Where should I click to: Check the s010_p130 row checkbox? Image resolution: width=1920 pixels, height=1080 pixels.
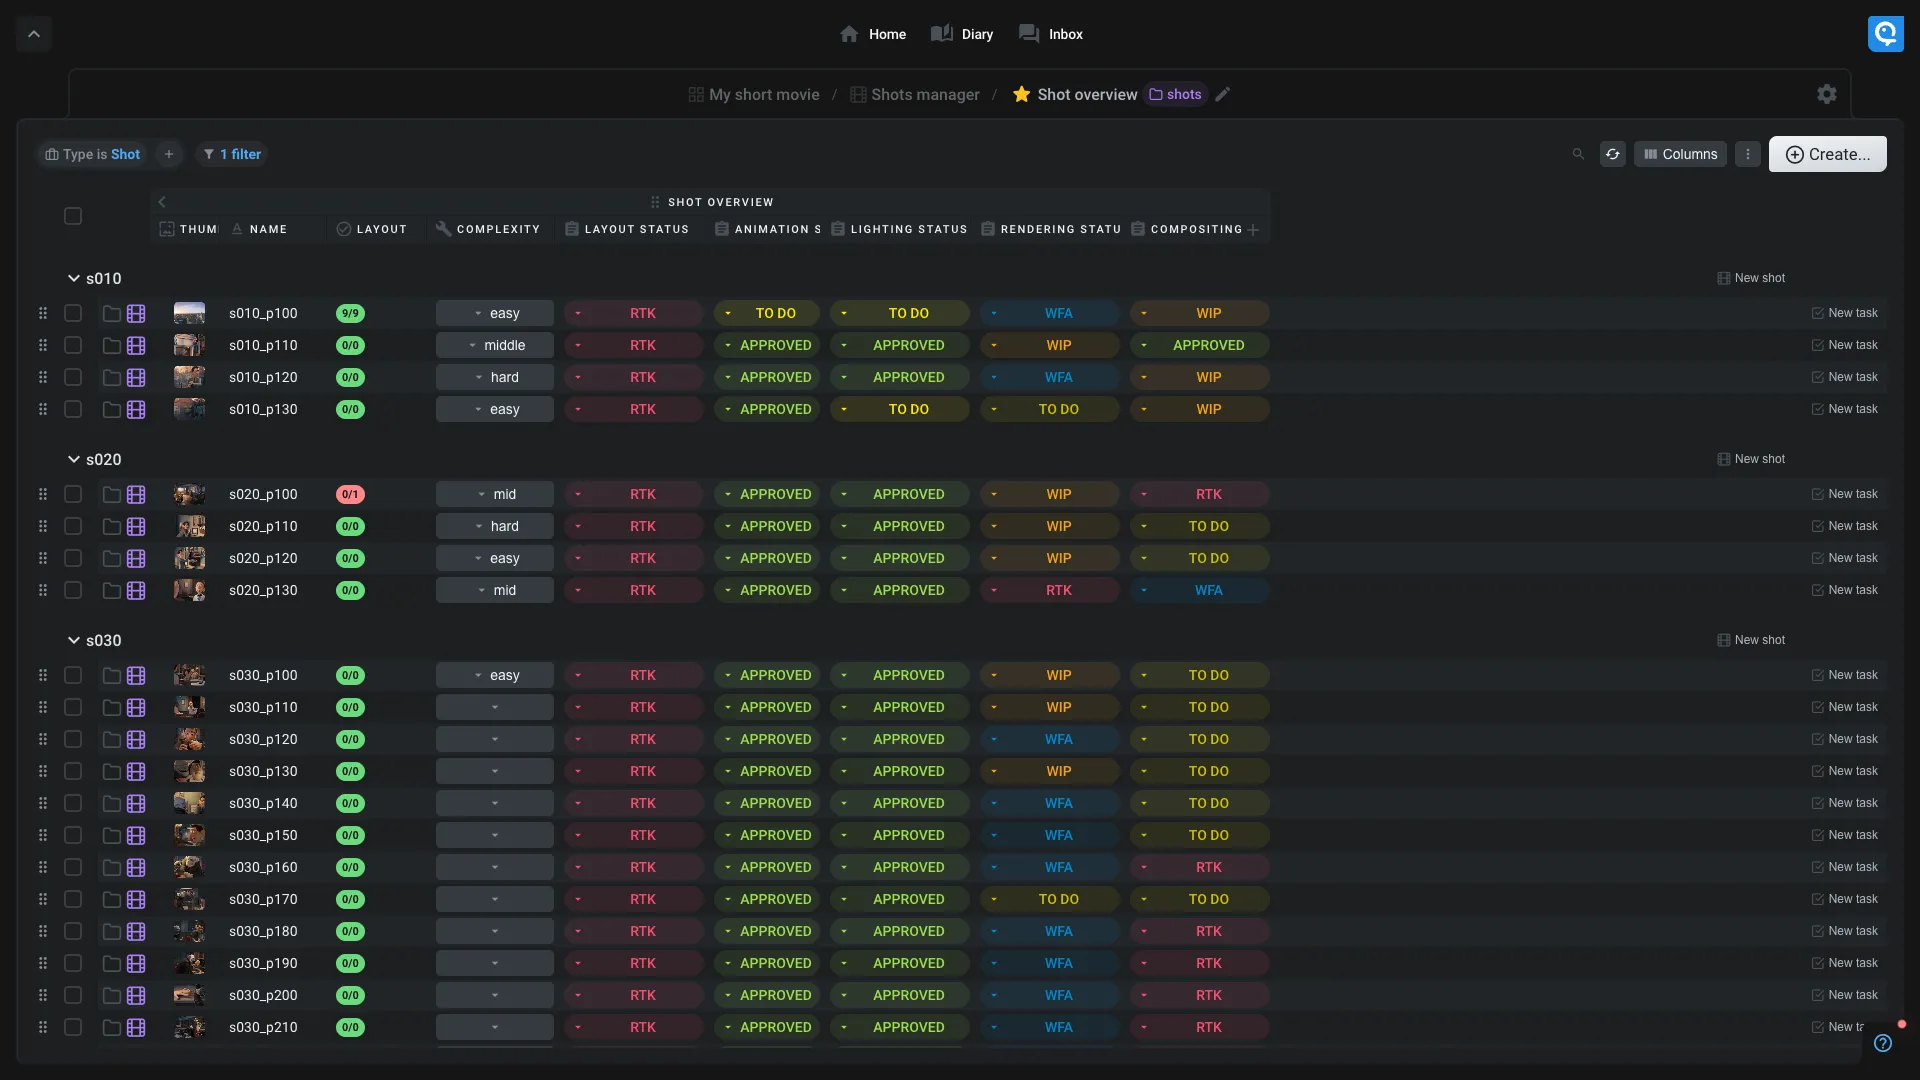73,409
